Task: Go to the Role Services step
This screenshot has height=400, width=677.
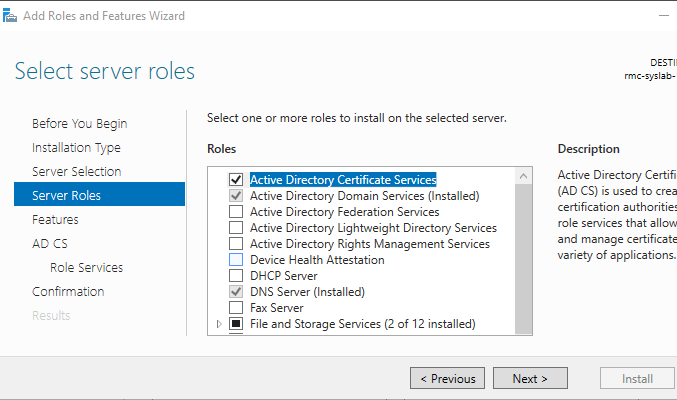Action: click(x=86, y=267)
